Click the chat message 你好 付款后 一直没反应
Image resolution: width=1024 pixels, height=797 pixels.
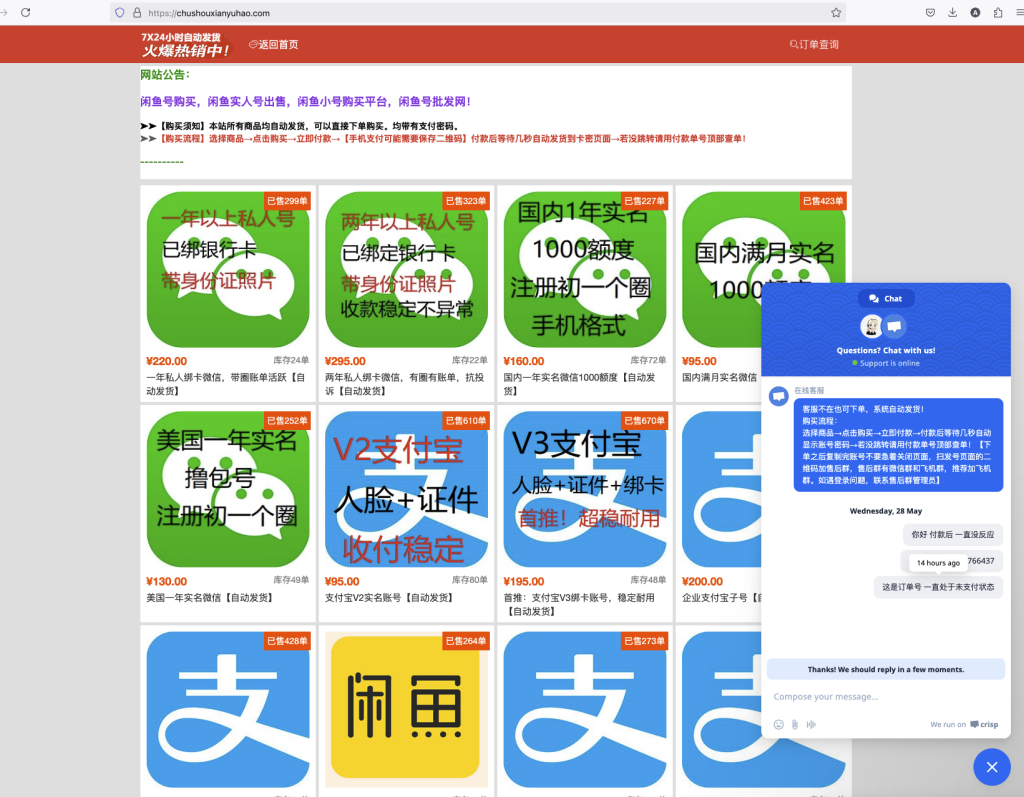pyautogui.click(x=953, y=534)
